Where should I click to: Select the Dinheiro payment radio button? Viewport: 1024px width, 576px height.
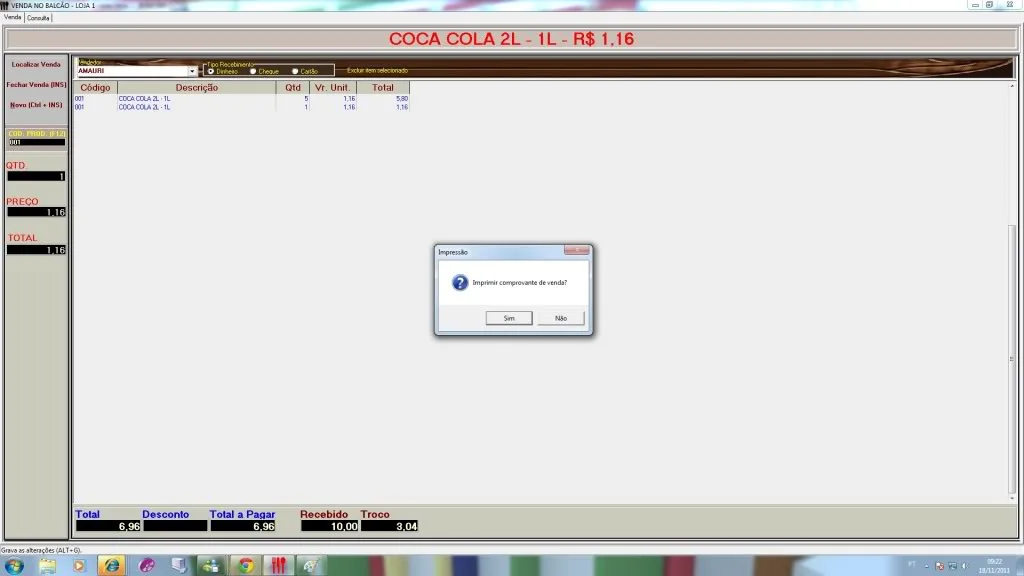point(211,71)
